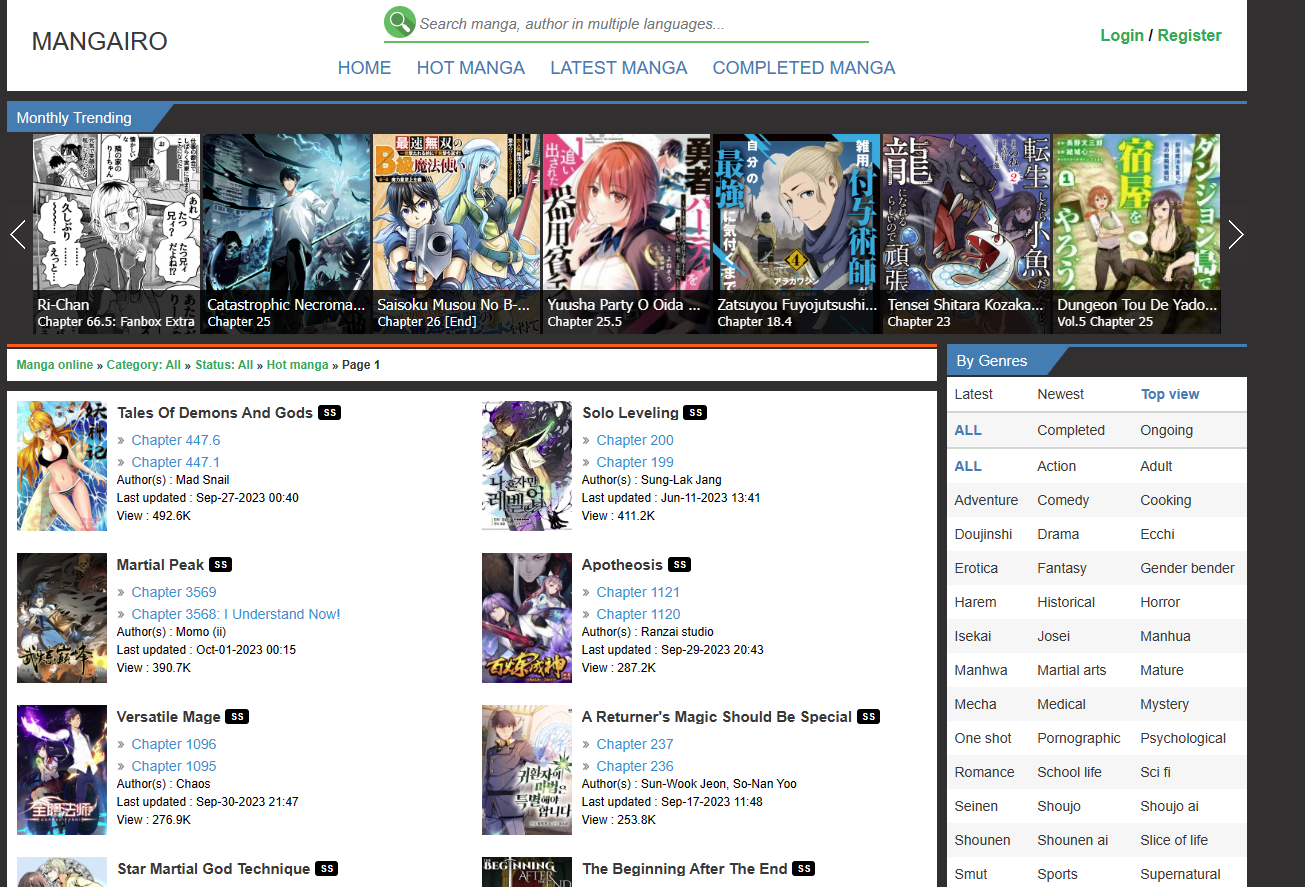
Task: Focus the manga search input field
Action: click(x=642, y=24)
